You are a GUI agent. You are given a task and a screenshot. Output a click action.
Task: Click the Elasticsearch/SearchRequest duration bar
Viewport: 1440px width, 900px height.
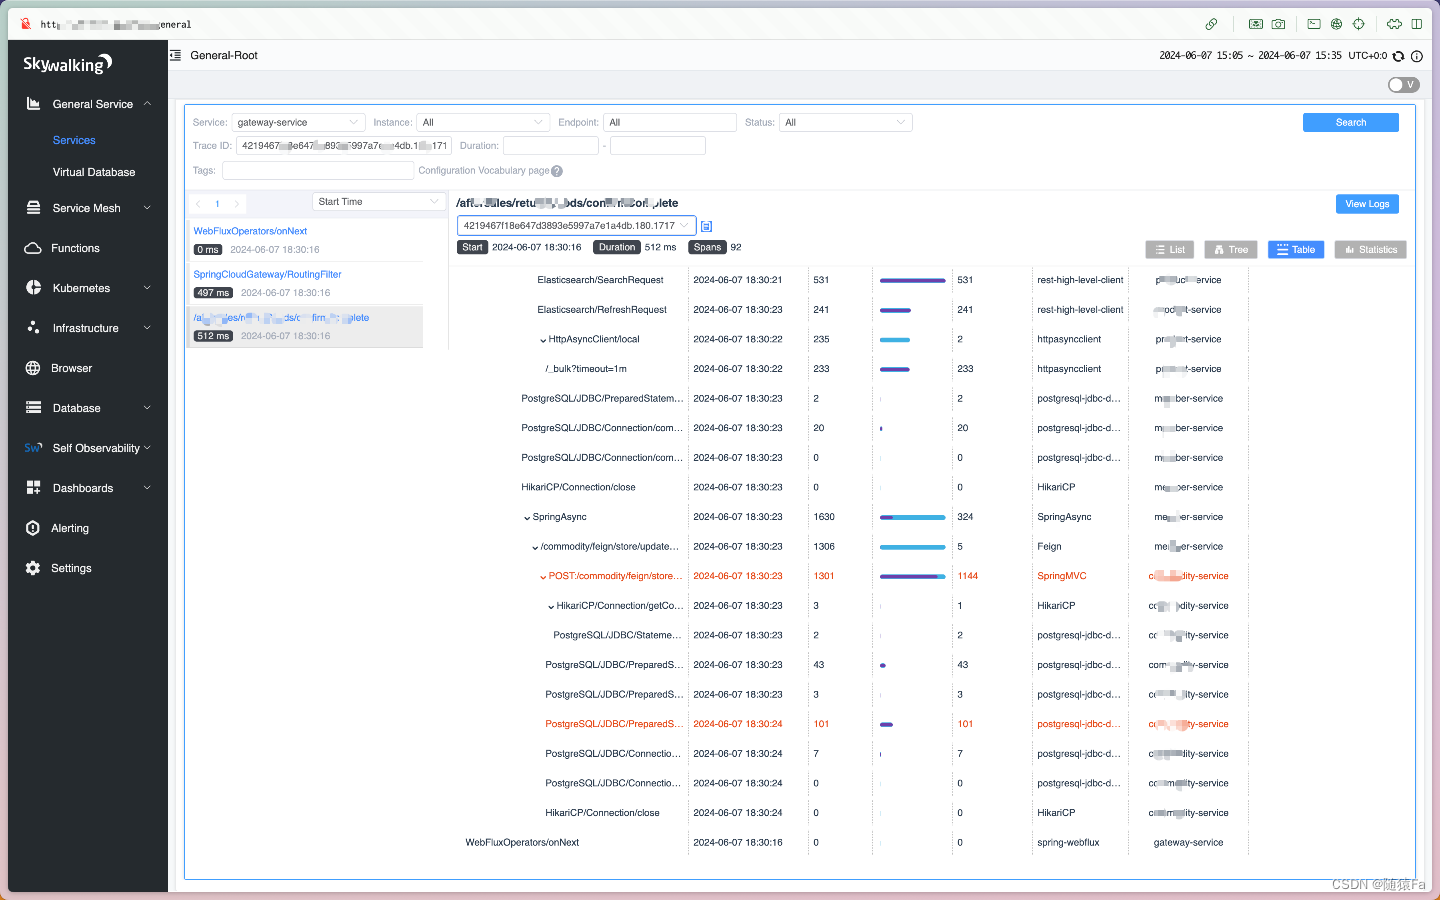(x=912, y=281)
